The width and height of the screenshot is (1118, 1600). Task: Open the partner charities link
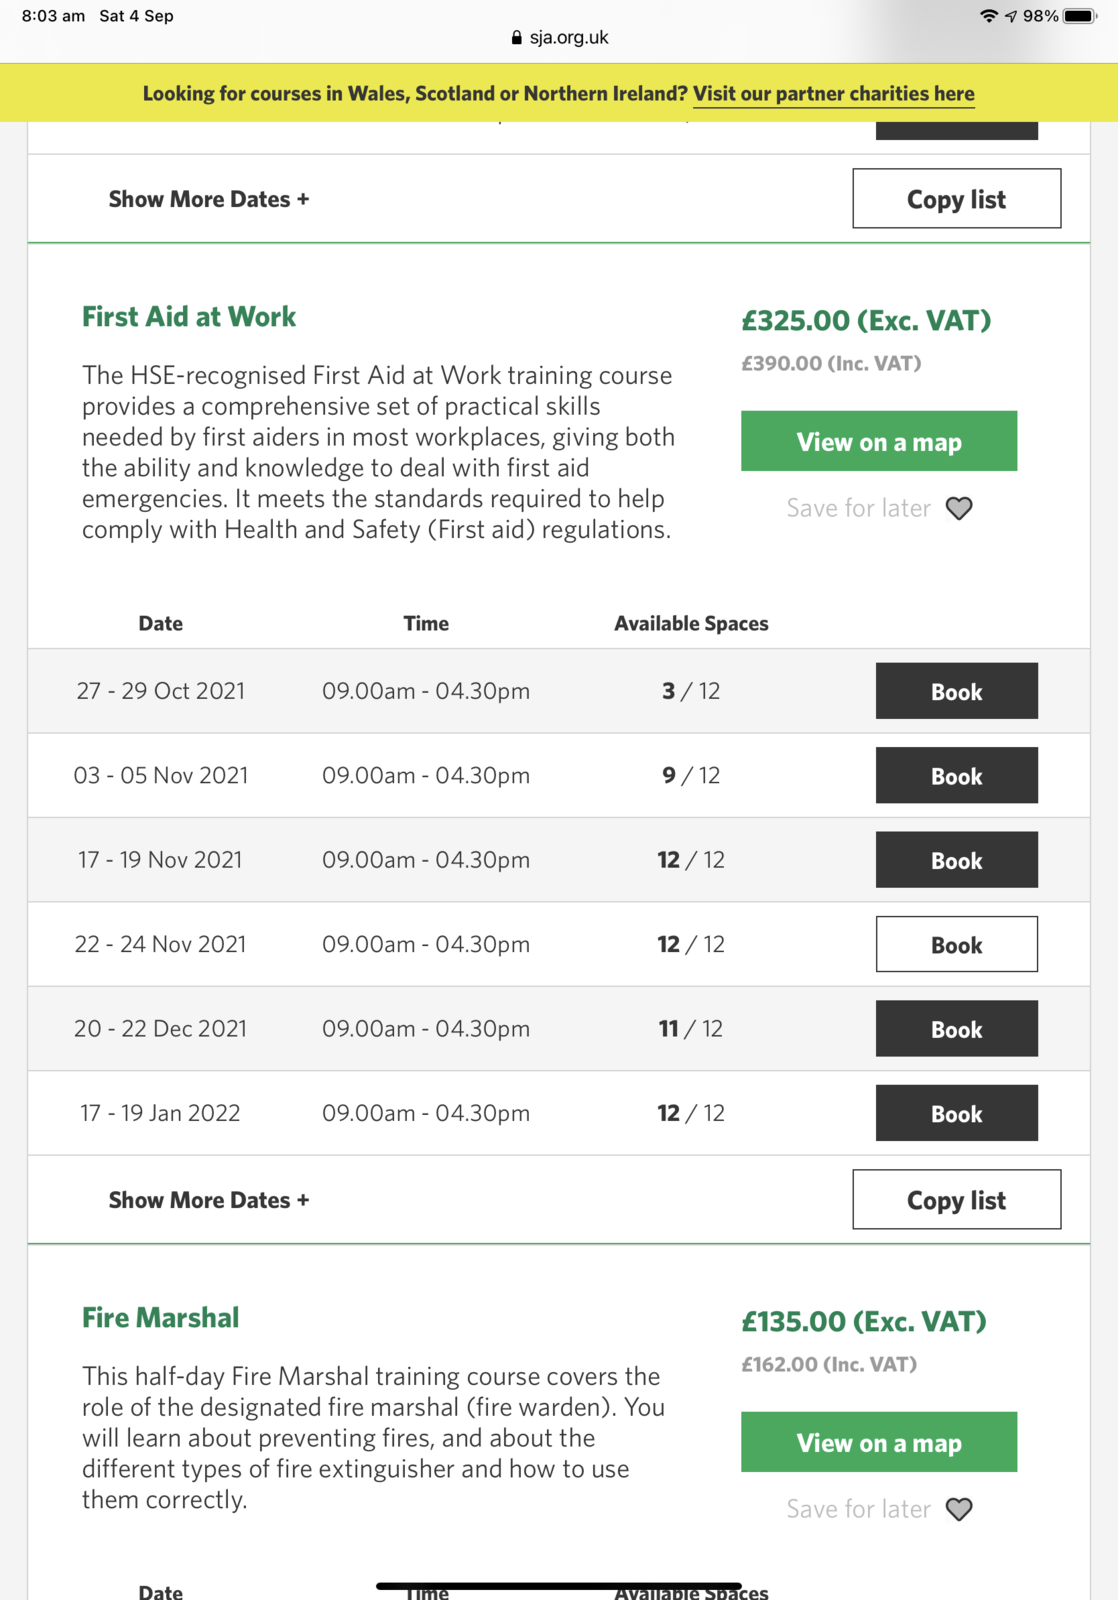pos(833,94)
